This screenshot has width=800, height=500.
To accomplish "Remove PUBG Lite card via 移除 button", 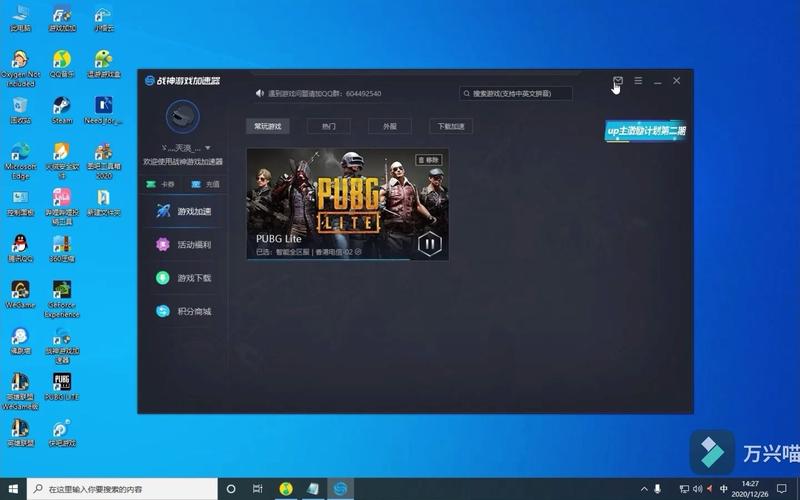I will tap(429, 160).
